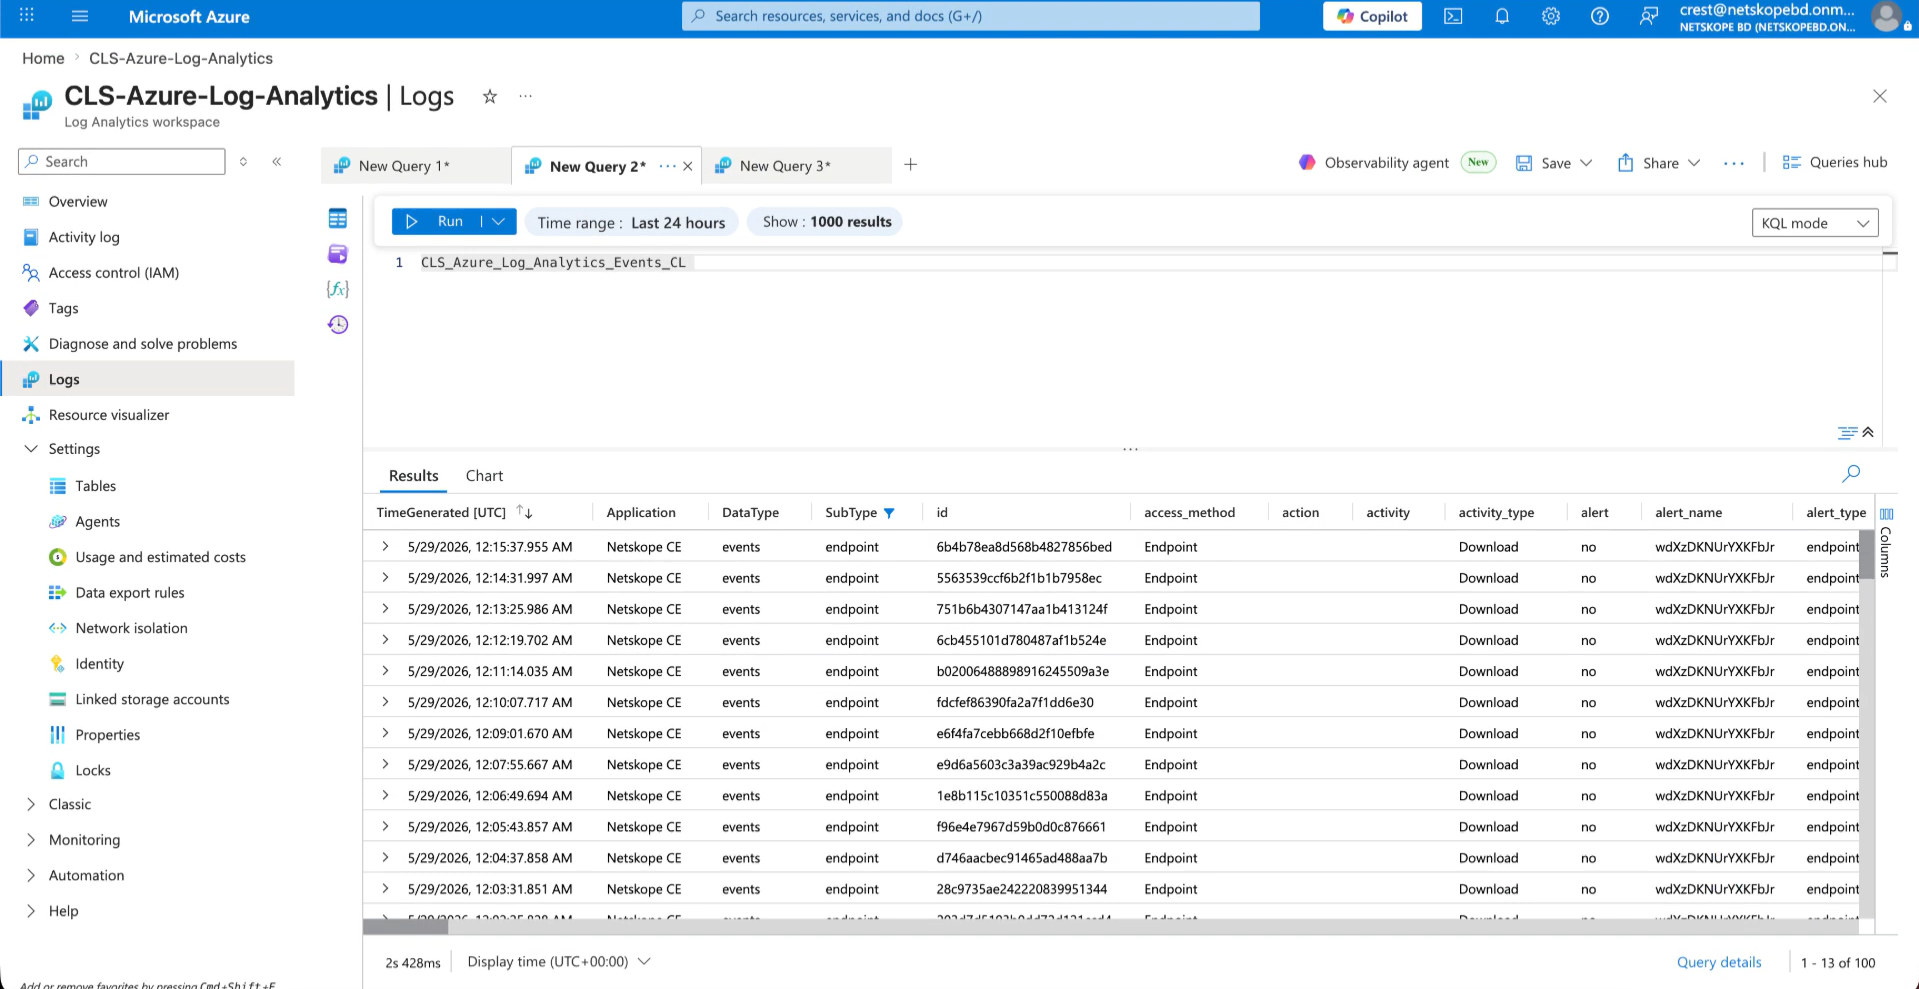Open the Azure portal waffle menu
1919x989 pixels.
point(27,16)
